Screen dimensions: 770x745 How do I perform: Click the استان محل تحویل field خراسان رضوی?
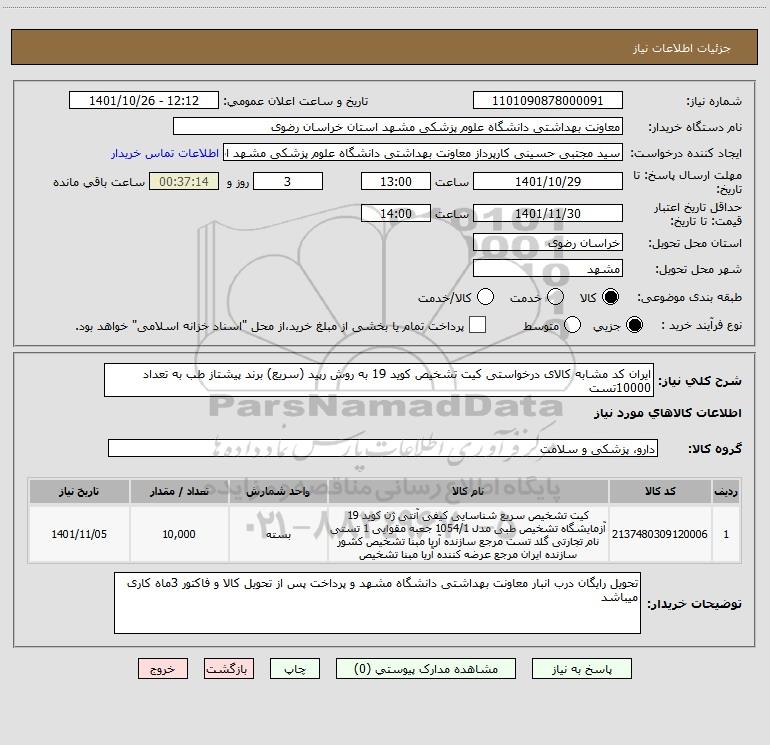tap(548, 243)
